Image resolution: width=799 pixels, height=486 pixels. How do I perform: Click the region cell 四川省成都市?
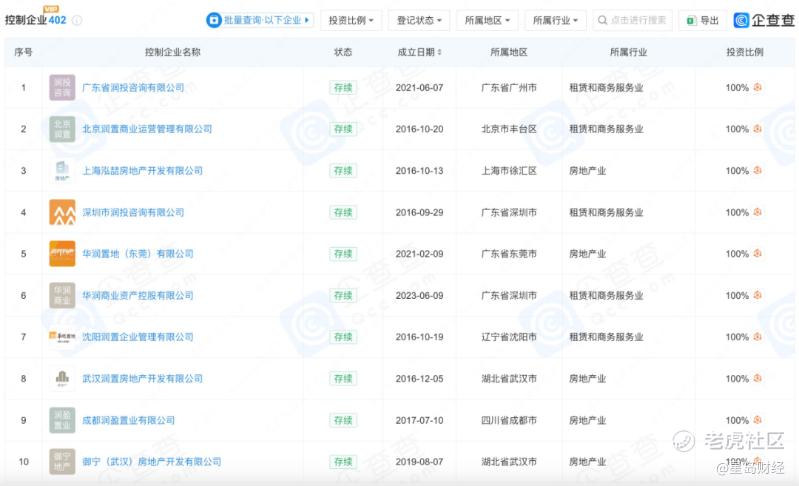(x=509, y=420)
